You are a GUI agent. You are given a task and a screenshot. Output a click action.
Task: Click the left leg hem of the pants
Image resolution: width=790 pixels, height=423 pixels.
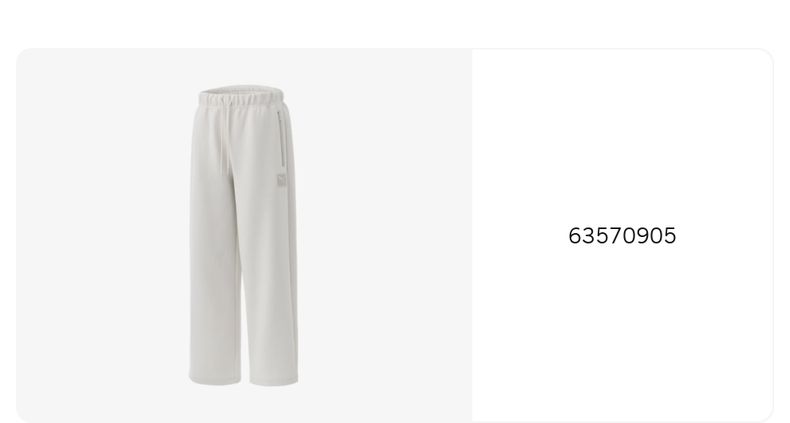tap(215, 379)
